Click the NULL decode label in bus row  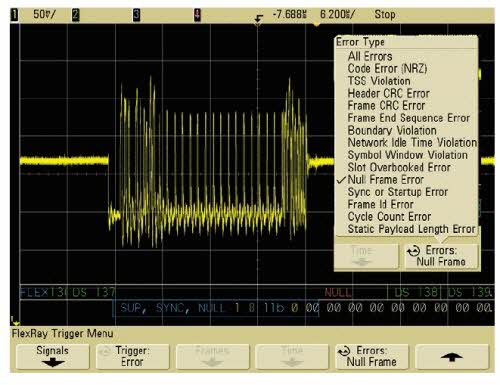click(x=338, y=293)
